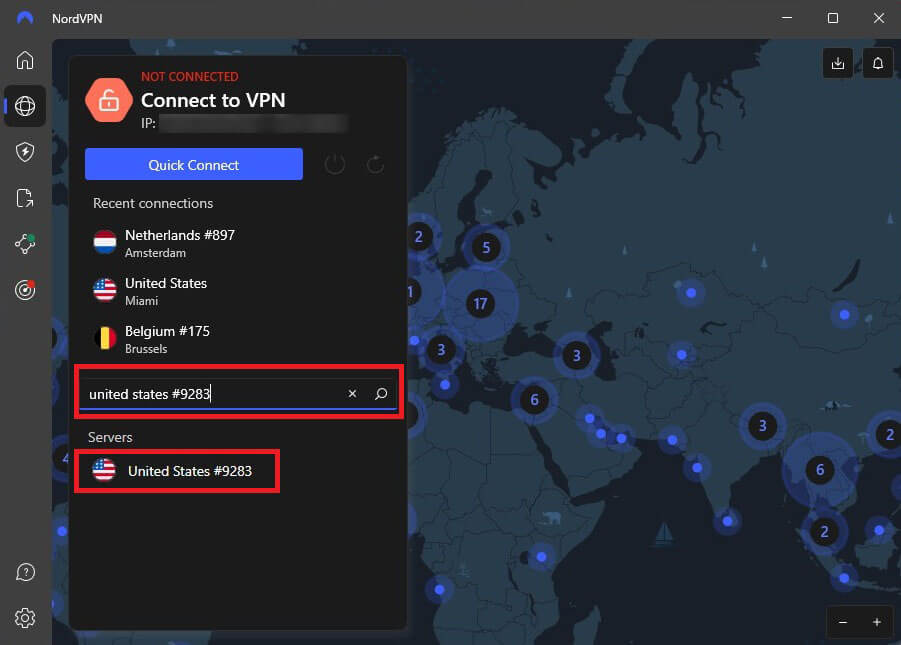
Task: Open Threat Protection via the shield icon
Action: point(25,152)
